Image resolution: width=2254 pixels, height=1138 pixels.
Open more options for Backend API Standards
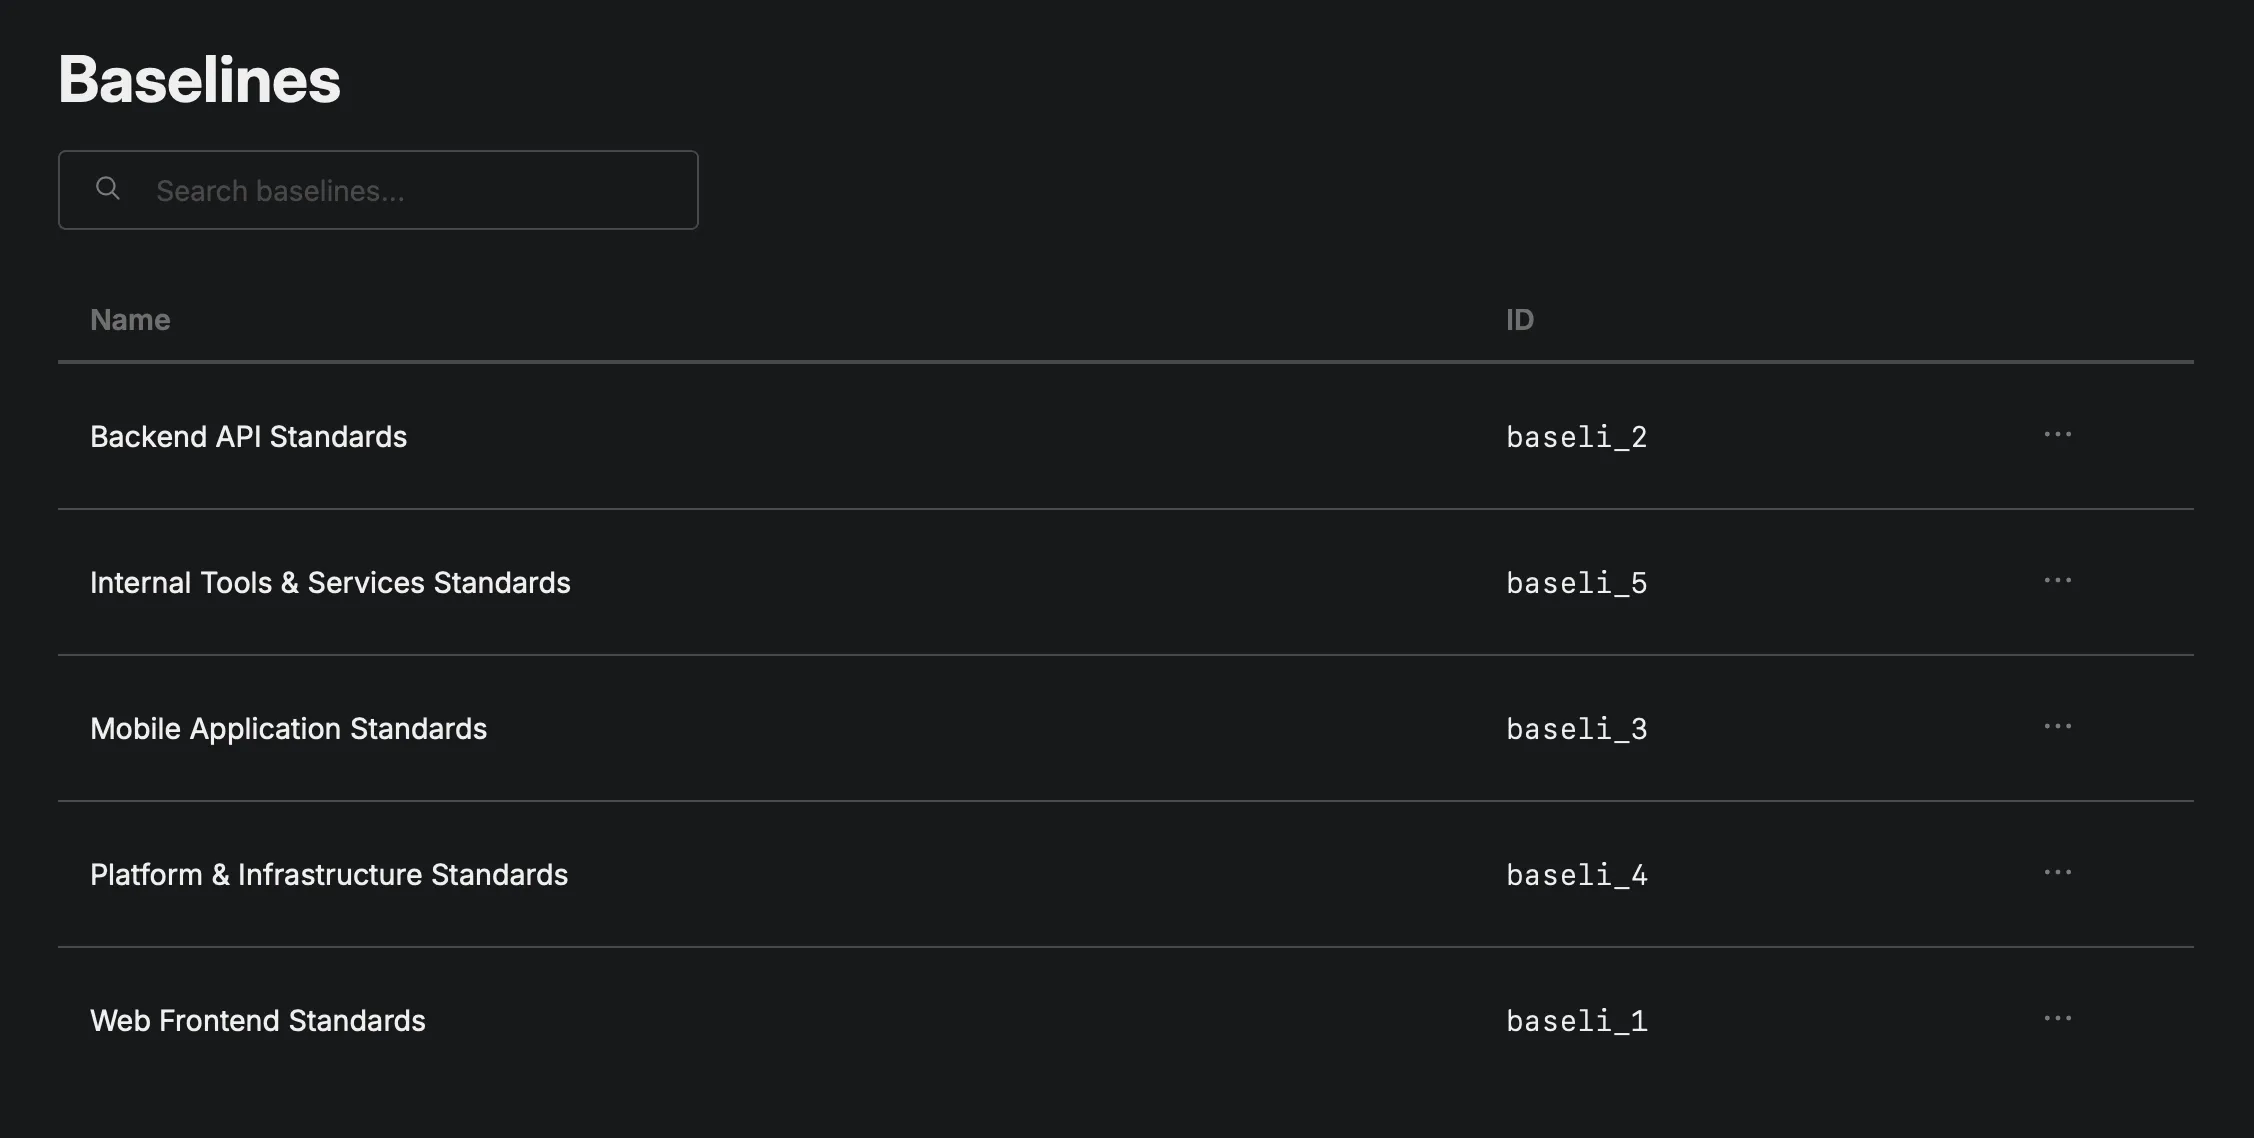[x=2057, y=435]
